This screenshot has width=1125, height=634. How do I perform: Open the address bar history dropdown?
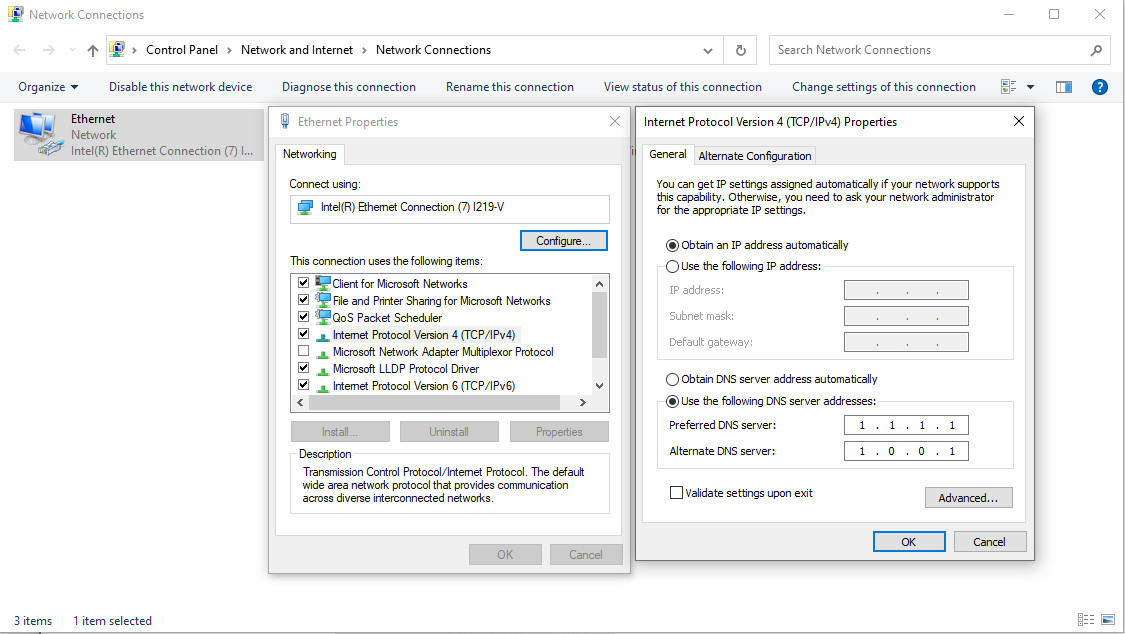[x=708, y=50]
